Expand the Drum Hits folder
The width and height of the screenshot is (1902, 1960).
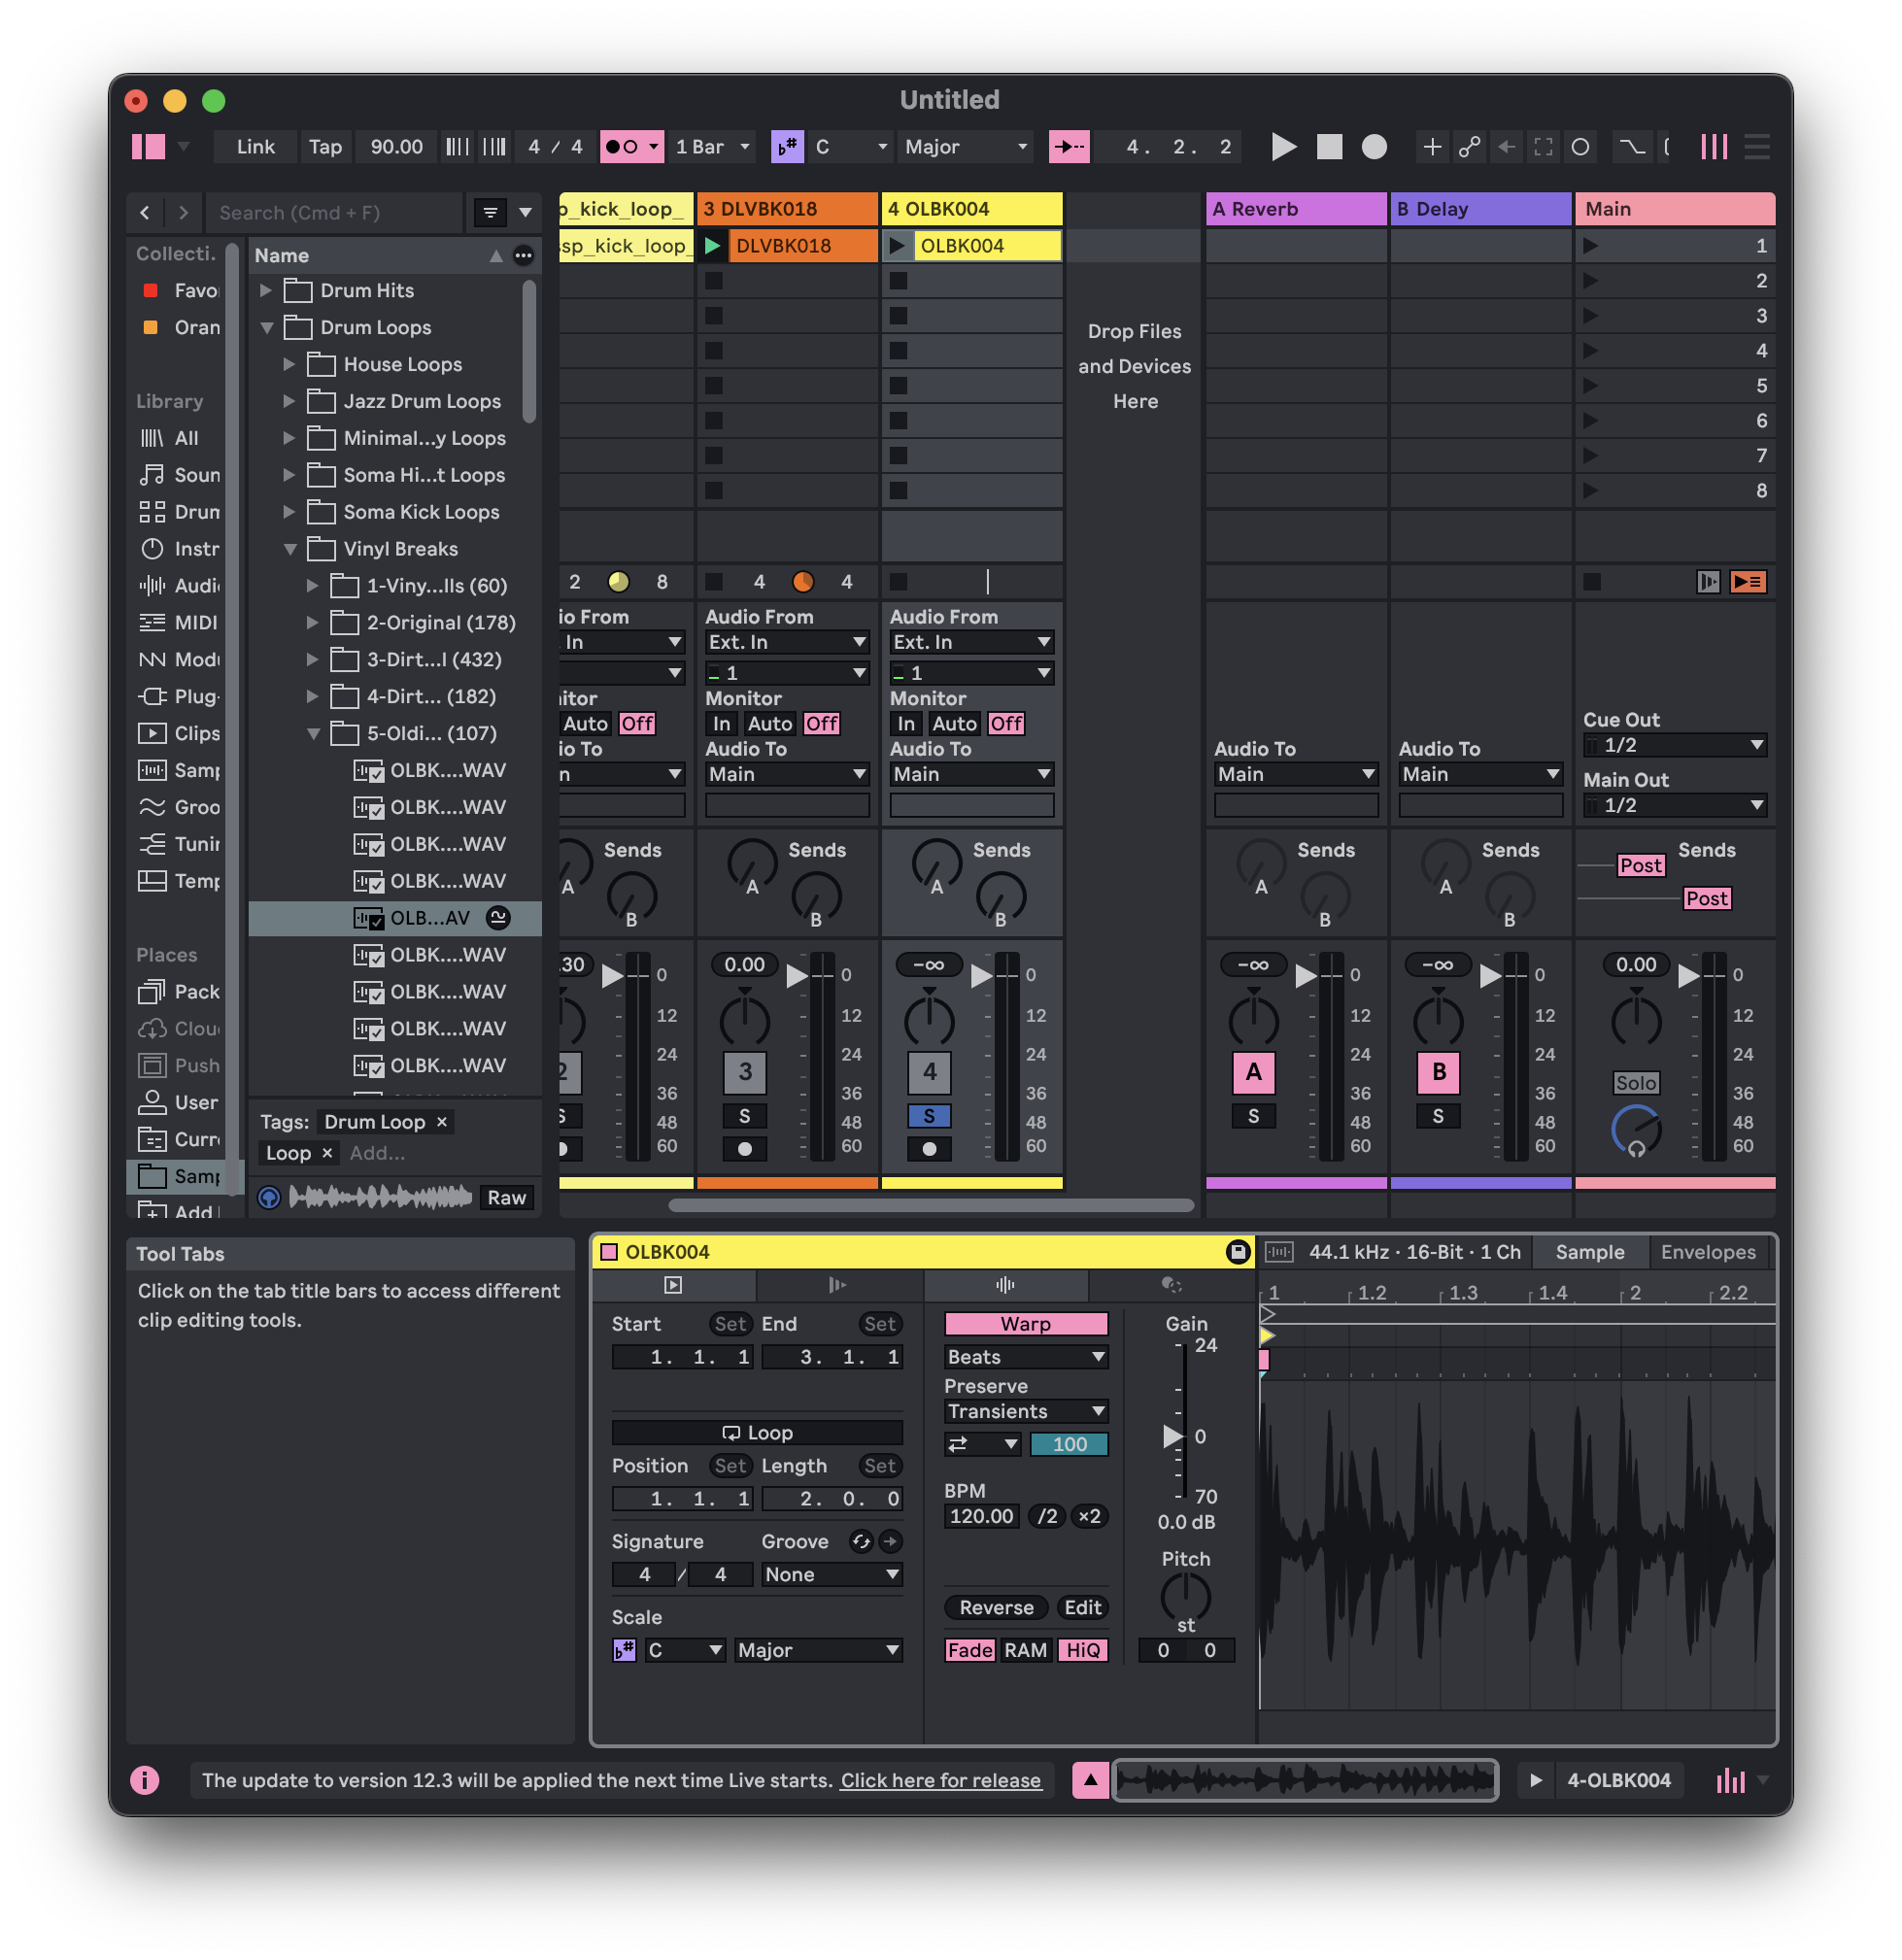click(x=266, y=291)
